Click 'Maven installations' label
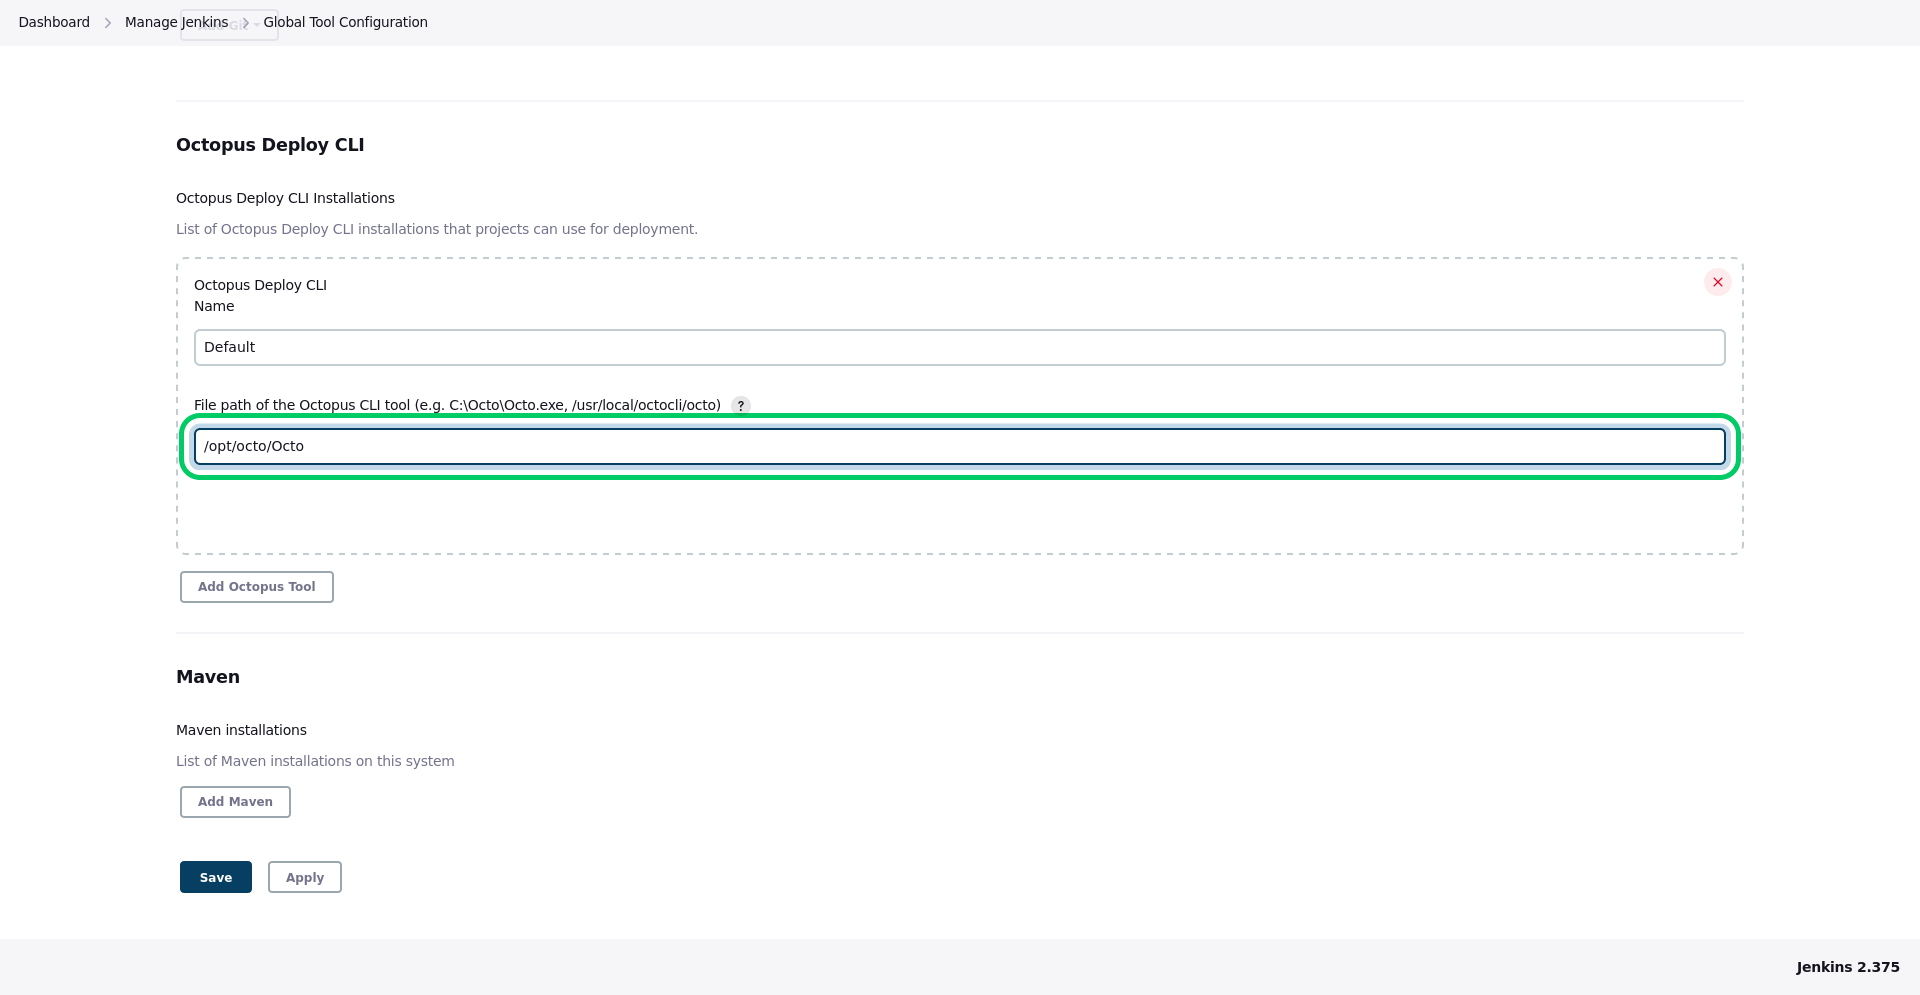 click(x=241, y=730)
